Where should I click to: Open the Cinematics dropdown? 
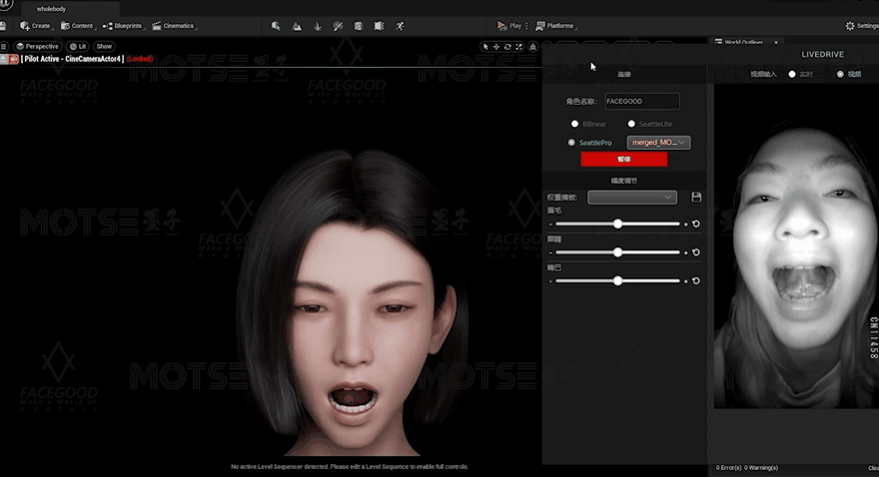pos(174,26)
